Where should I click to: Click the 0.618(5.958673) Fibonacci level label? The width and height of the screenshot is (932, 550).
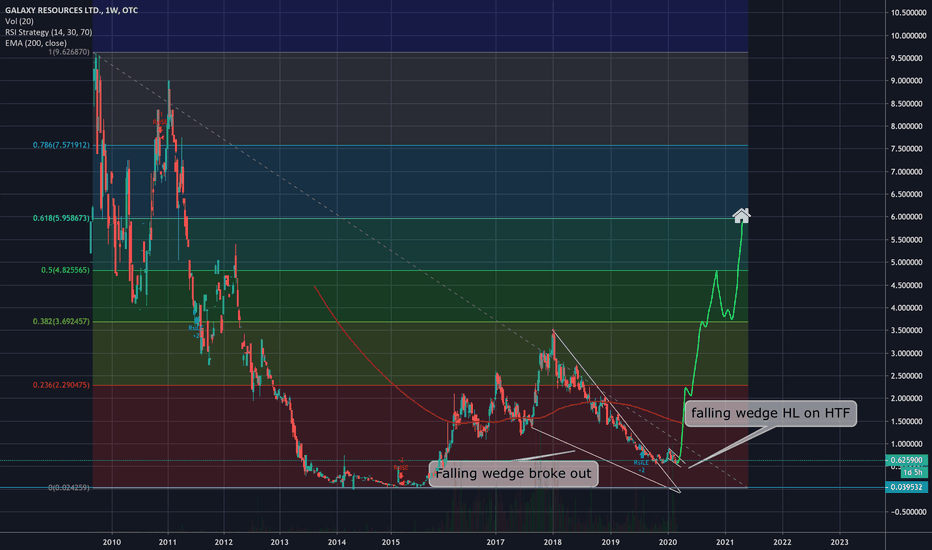(61, 218)
